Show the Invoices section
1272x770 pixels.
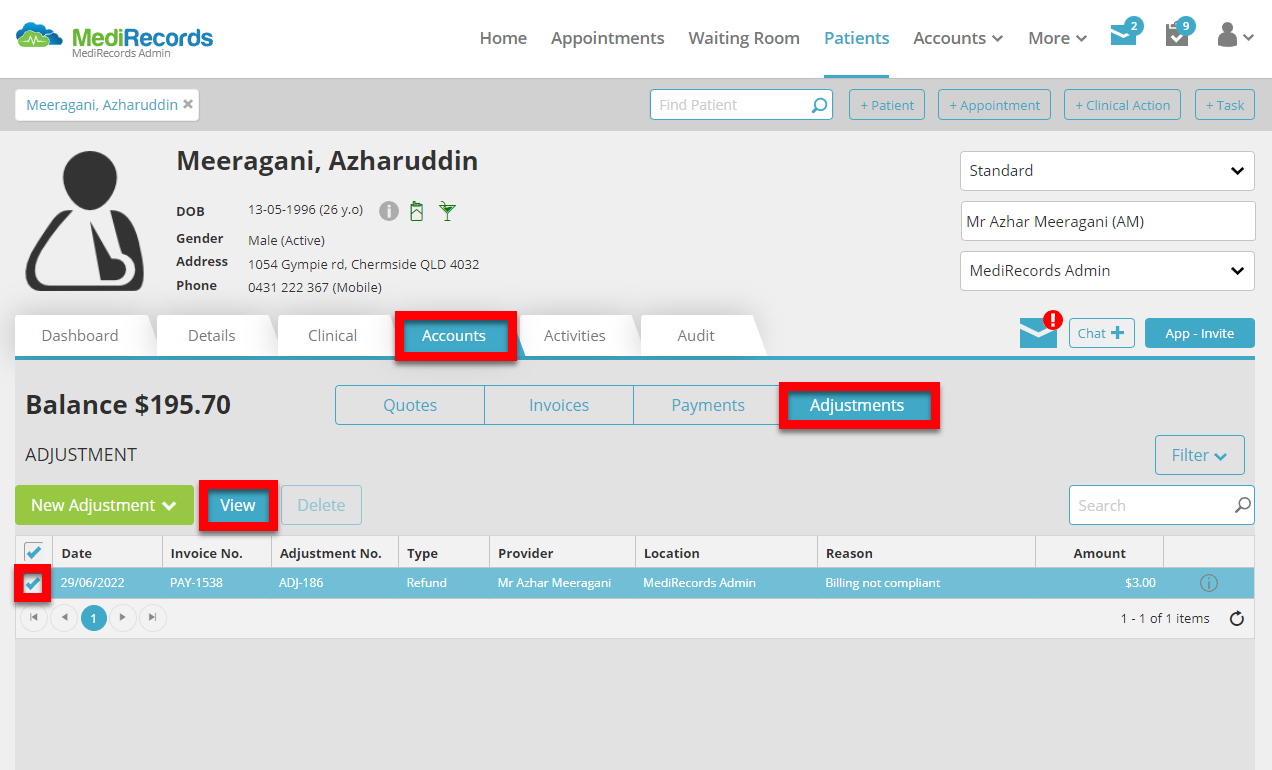click(559, 405)
